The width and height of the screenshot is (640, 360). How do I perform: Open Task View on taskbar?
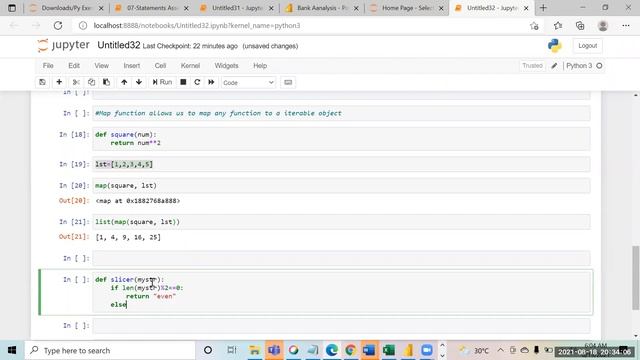click(231, 350)
